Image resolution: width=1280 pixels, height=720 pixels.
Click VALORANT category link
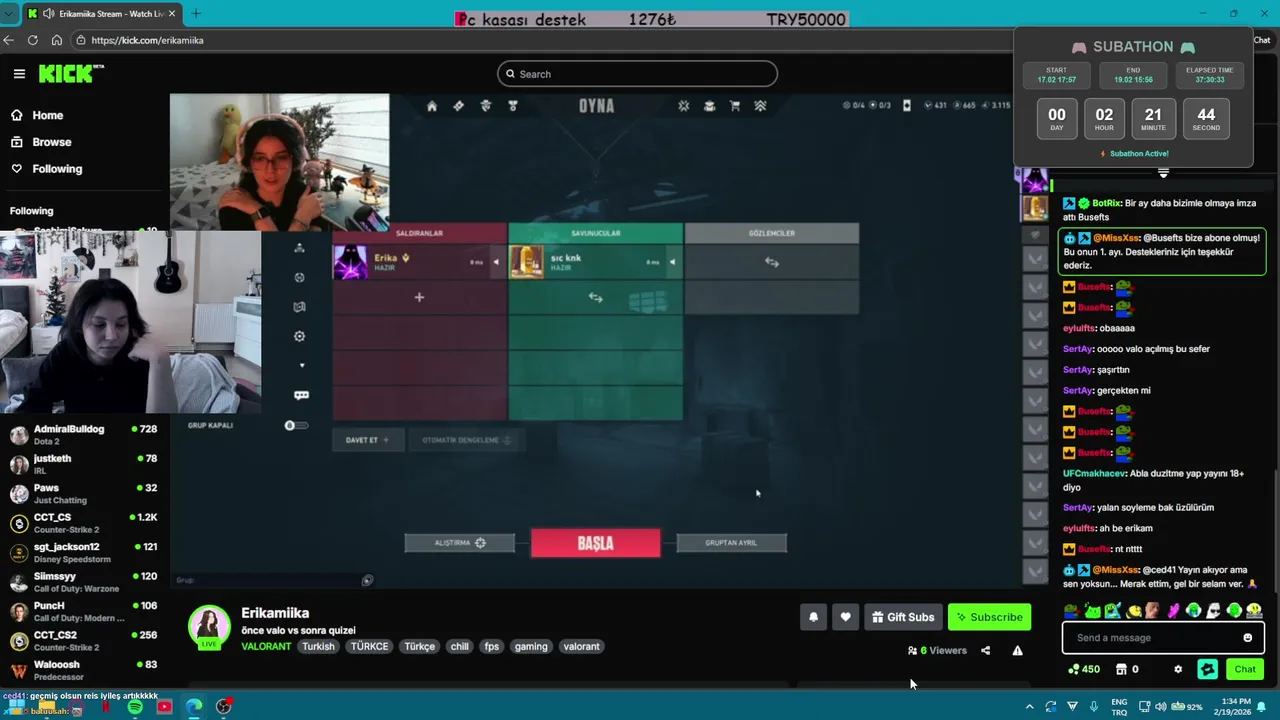pos(266,646)
